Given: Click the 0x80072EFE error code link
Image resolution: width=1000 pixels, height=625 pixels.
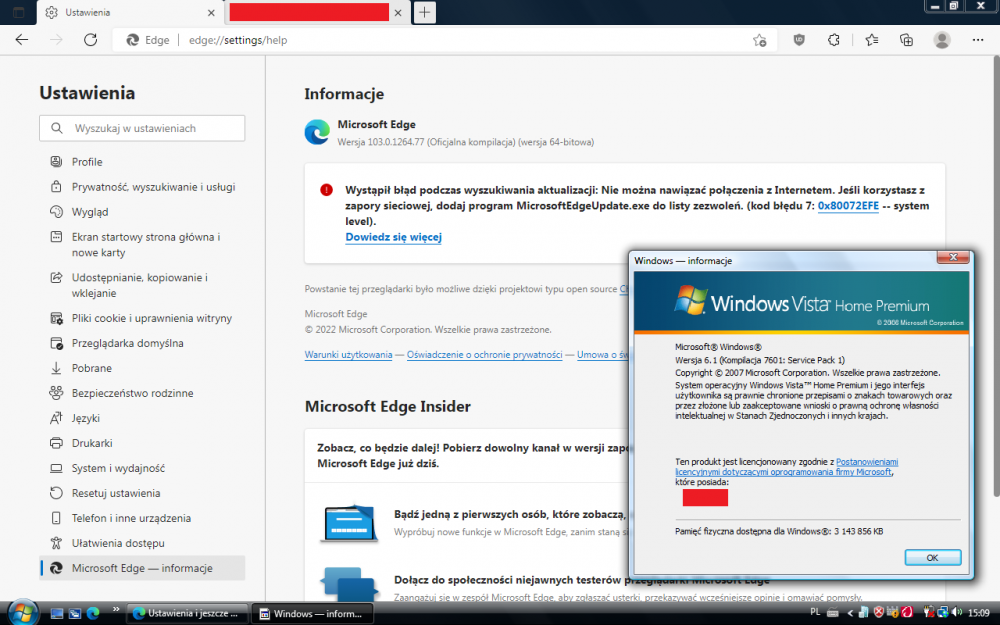Looking at the screenshot, I should click(x=848, y=206).
